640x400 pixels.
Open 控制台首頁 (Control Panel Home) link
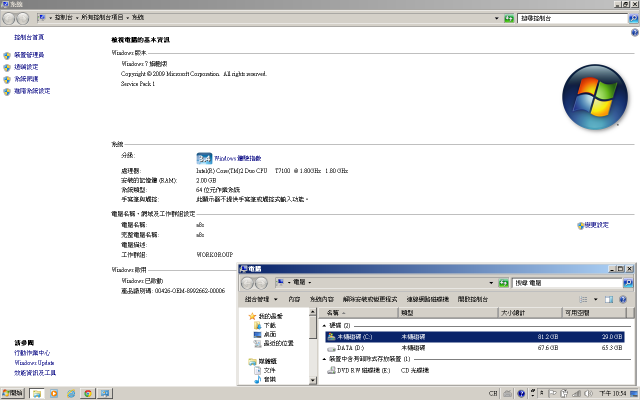(x=29, y=37)
